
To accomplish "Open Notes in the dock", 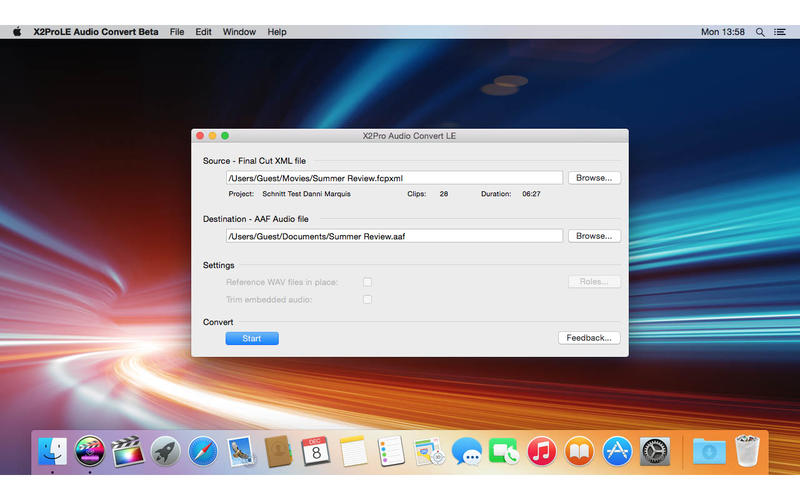I will [353, 451].
